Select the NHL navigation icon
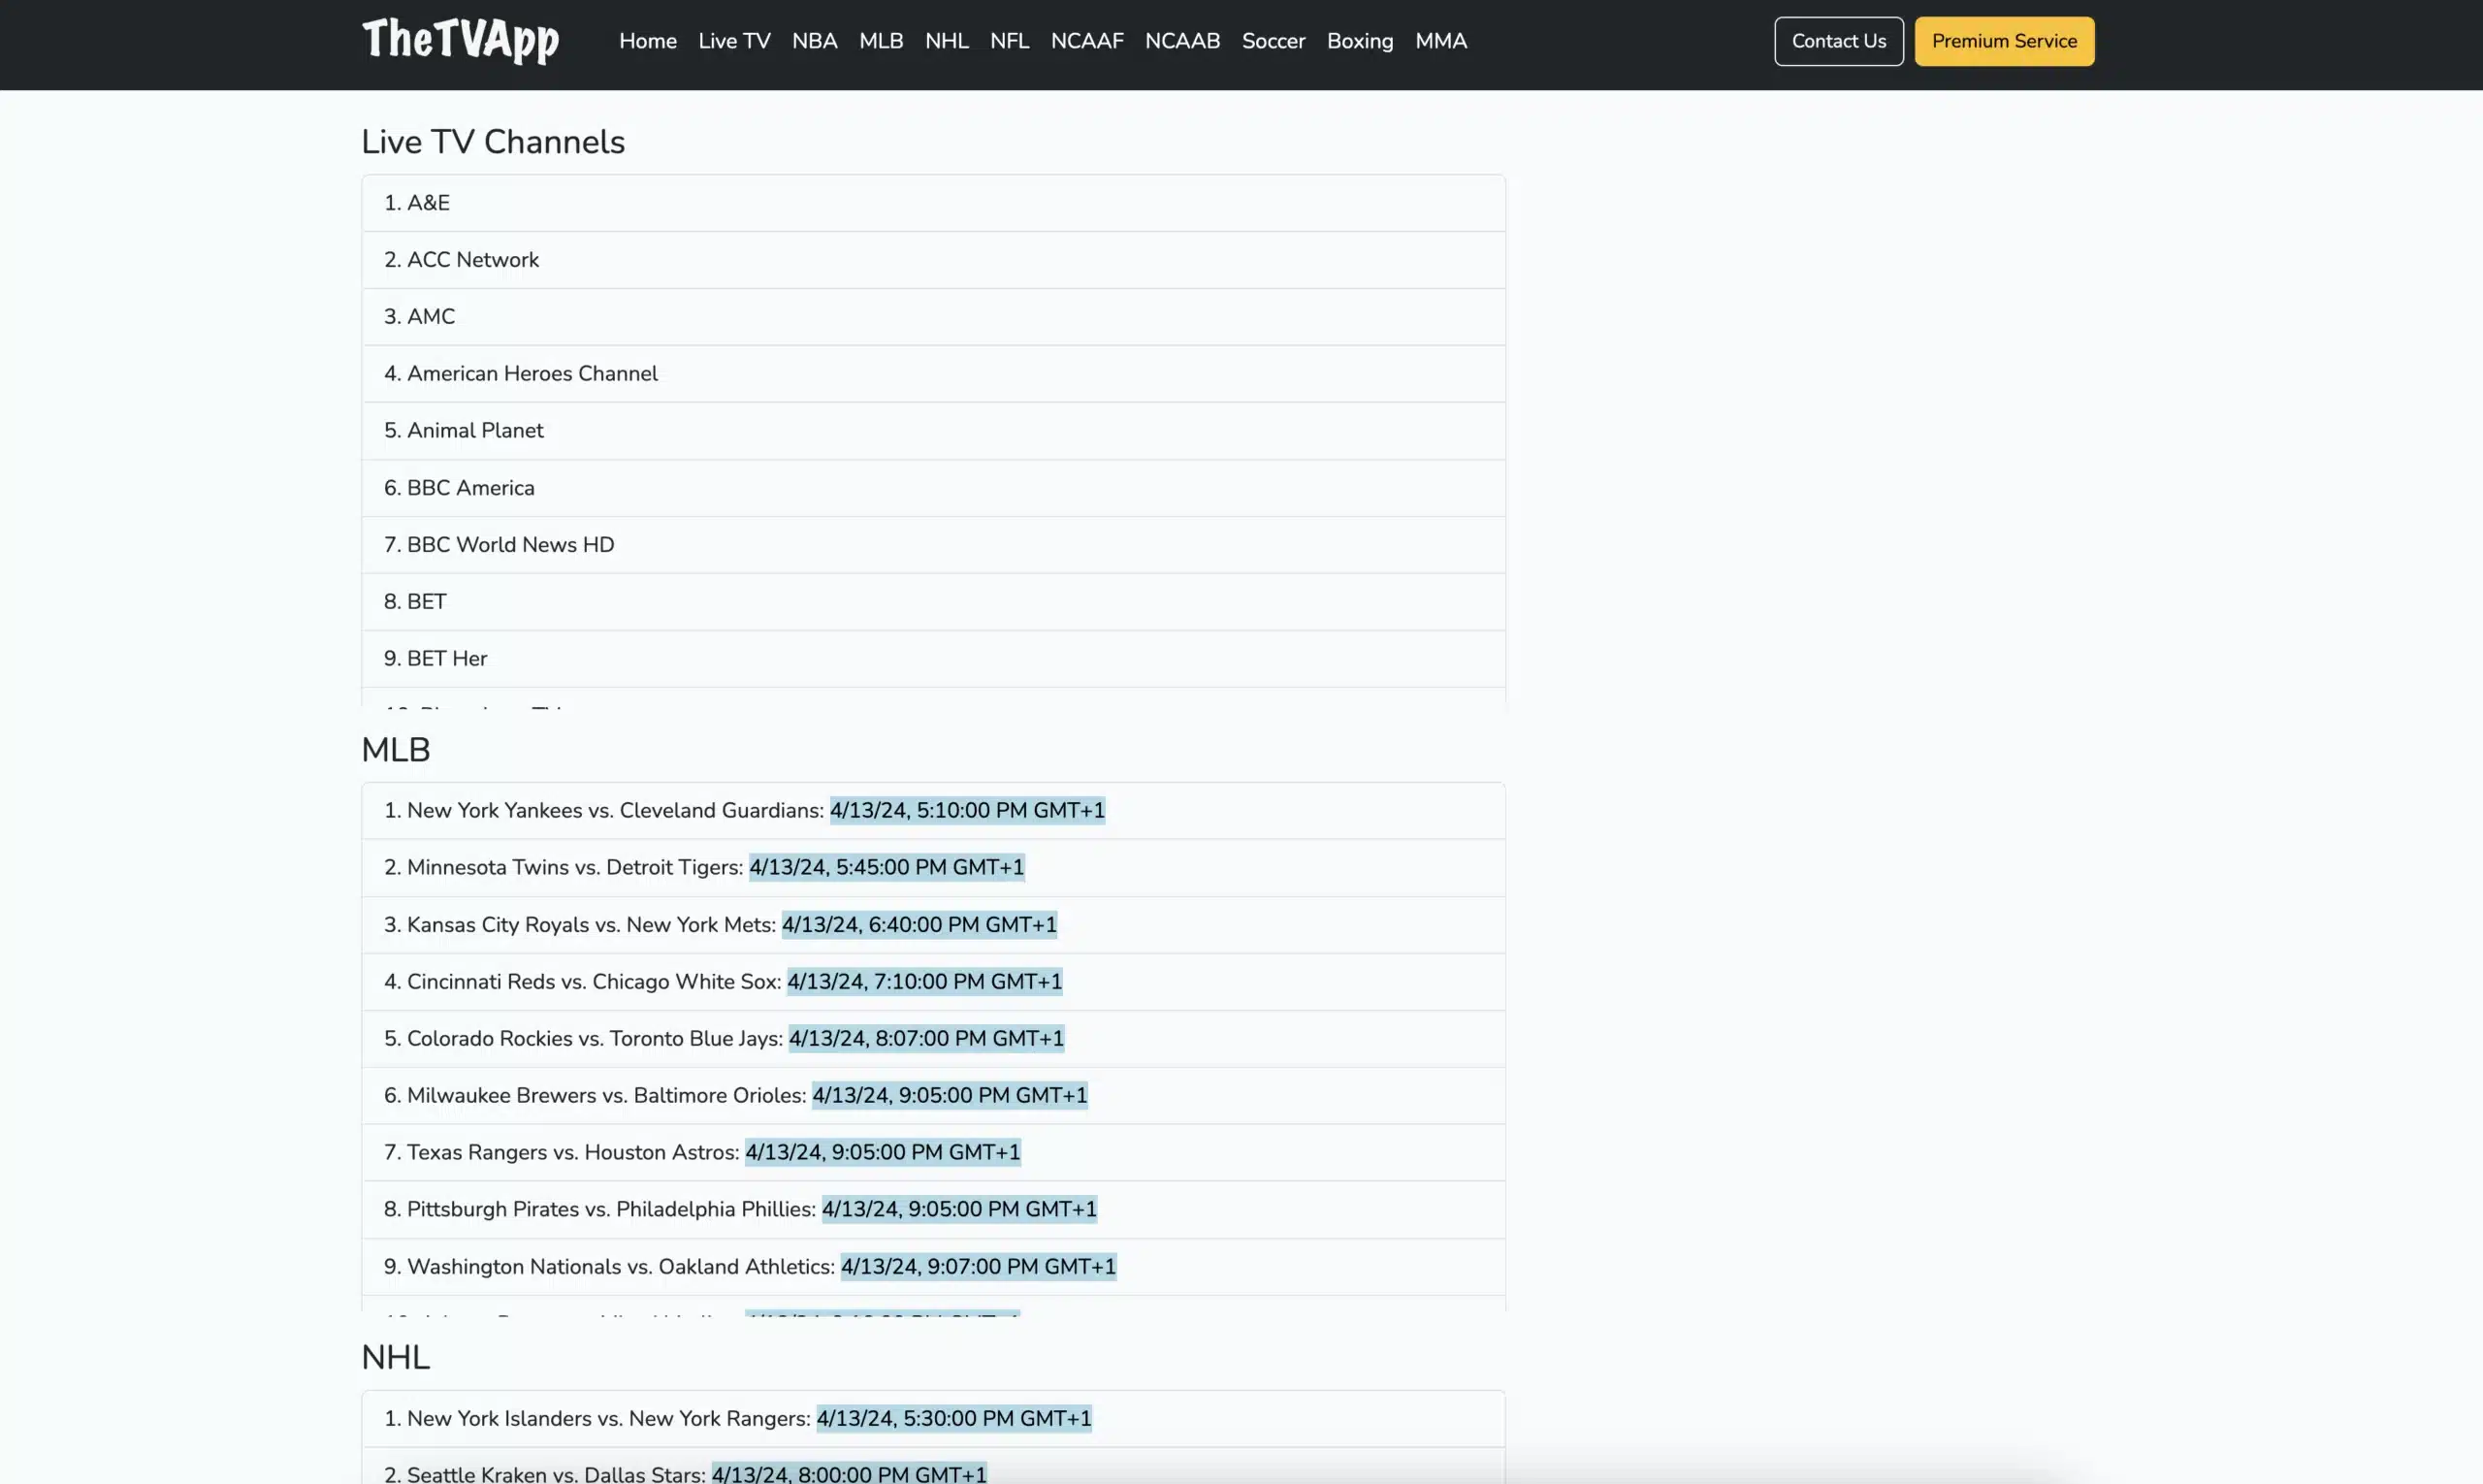2483x1484 pixels. [947, 41]
